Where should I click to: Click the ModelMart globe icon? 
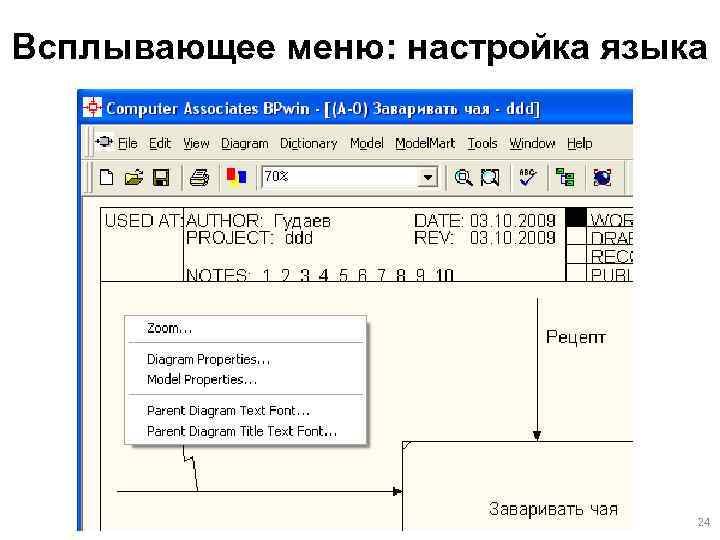tap(602, 177)
